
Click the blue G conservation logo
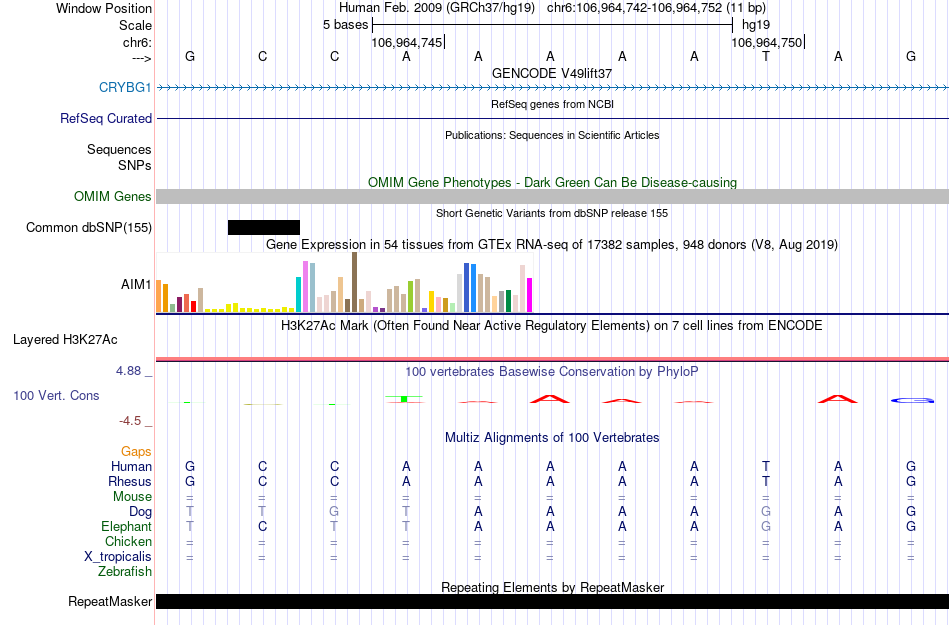pyautogui.click(x=912, y=400)
